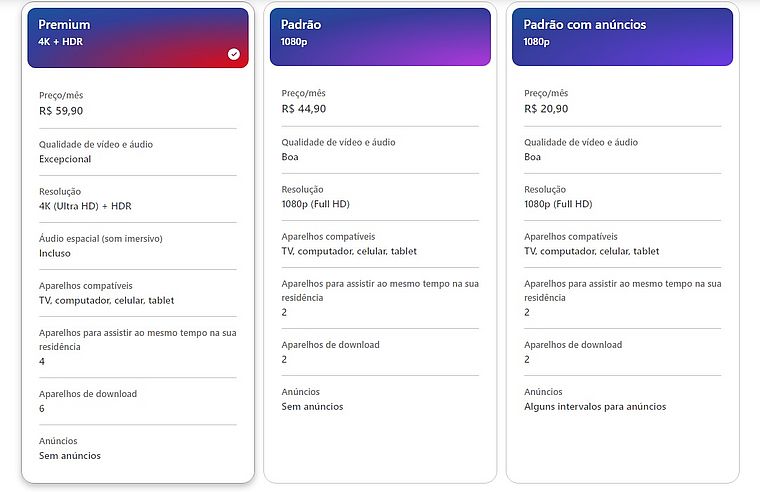Click Aparelhos de download in ad-supported card
Image resolution: width=760 pixels, height=492 pixels.
pos(573,345)
